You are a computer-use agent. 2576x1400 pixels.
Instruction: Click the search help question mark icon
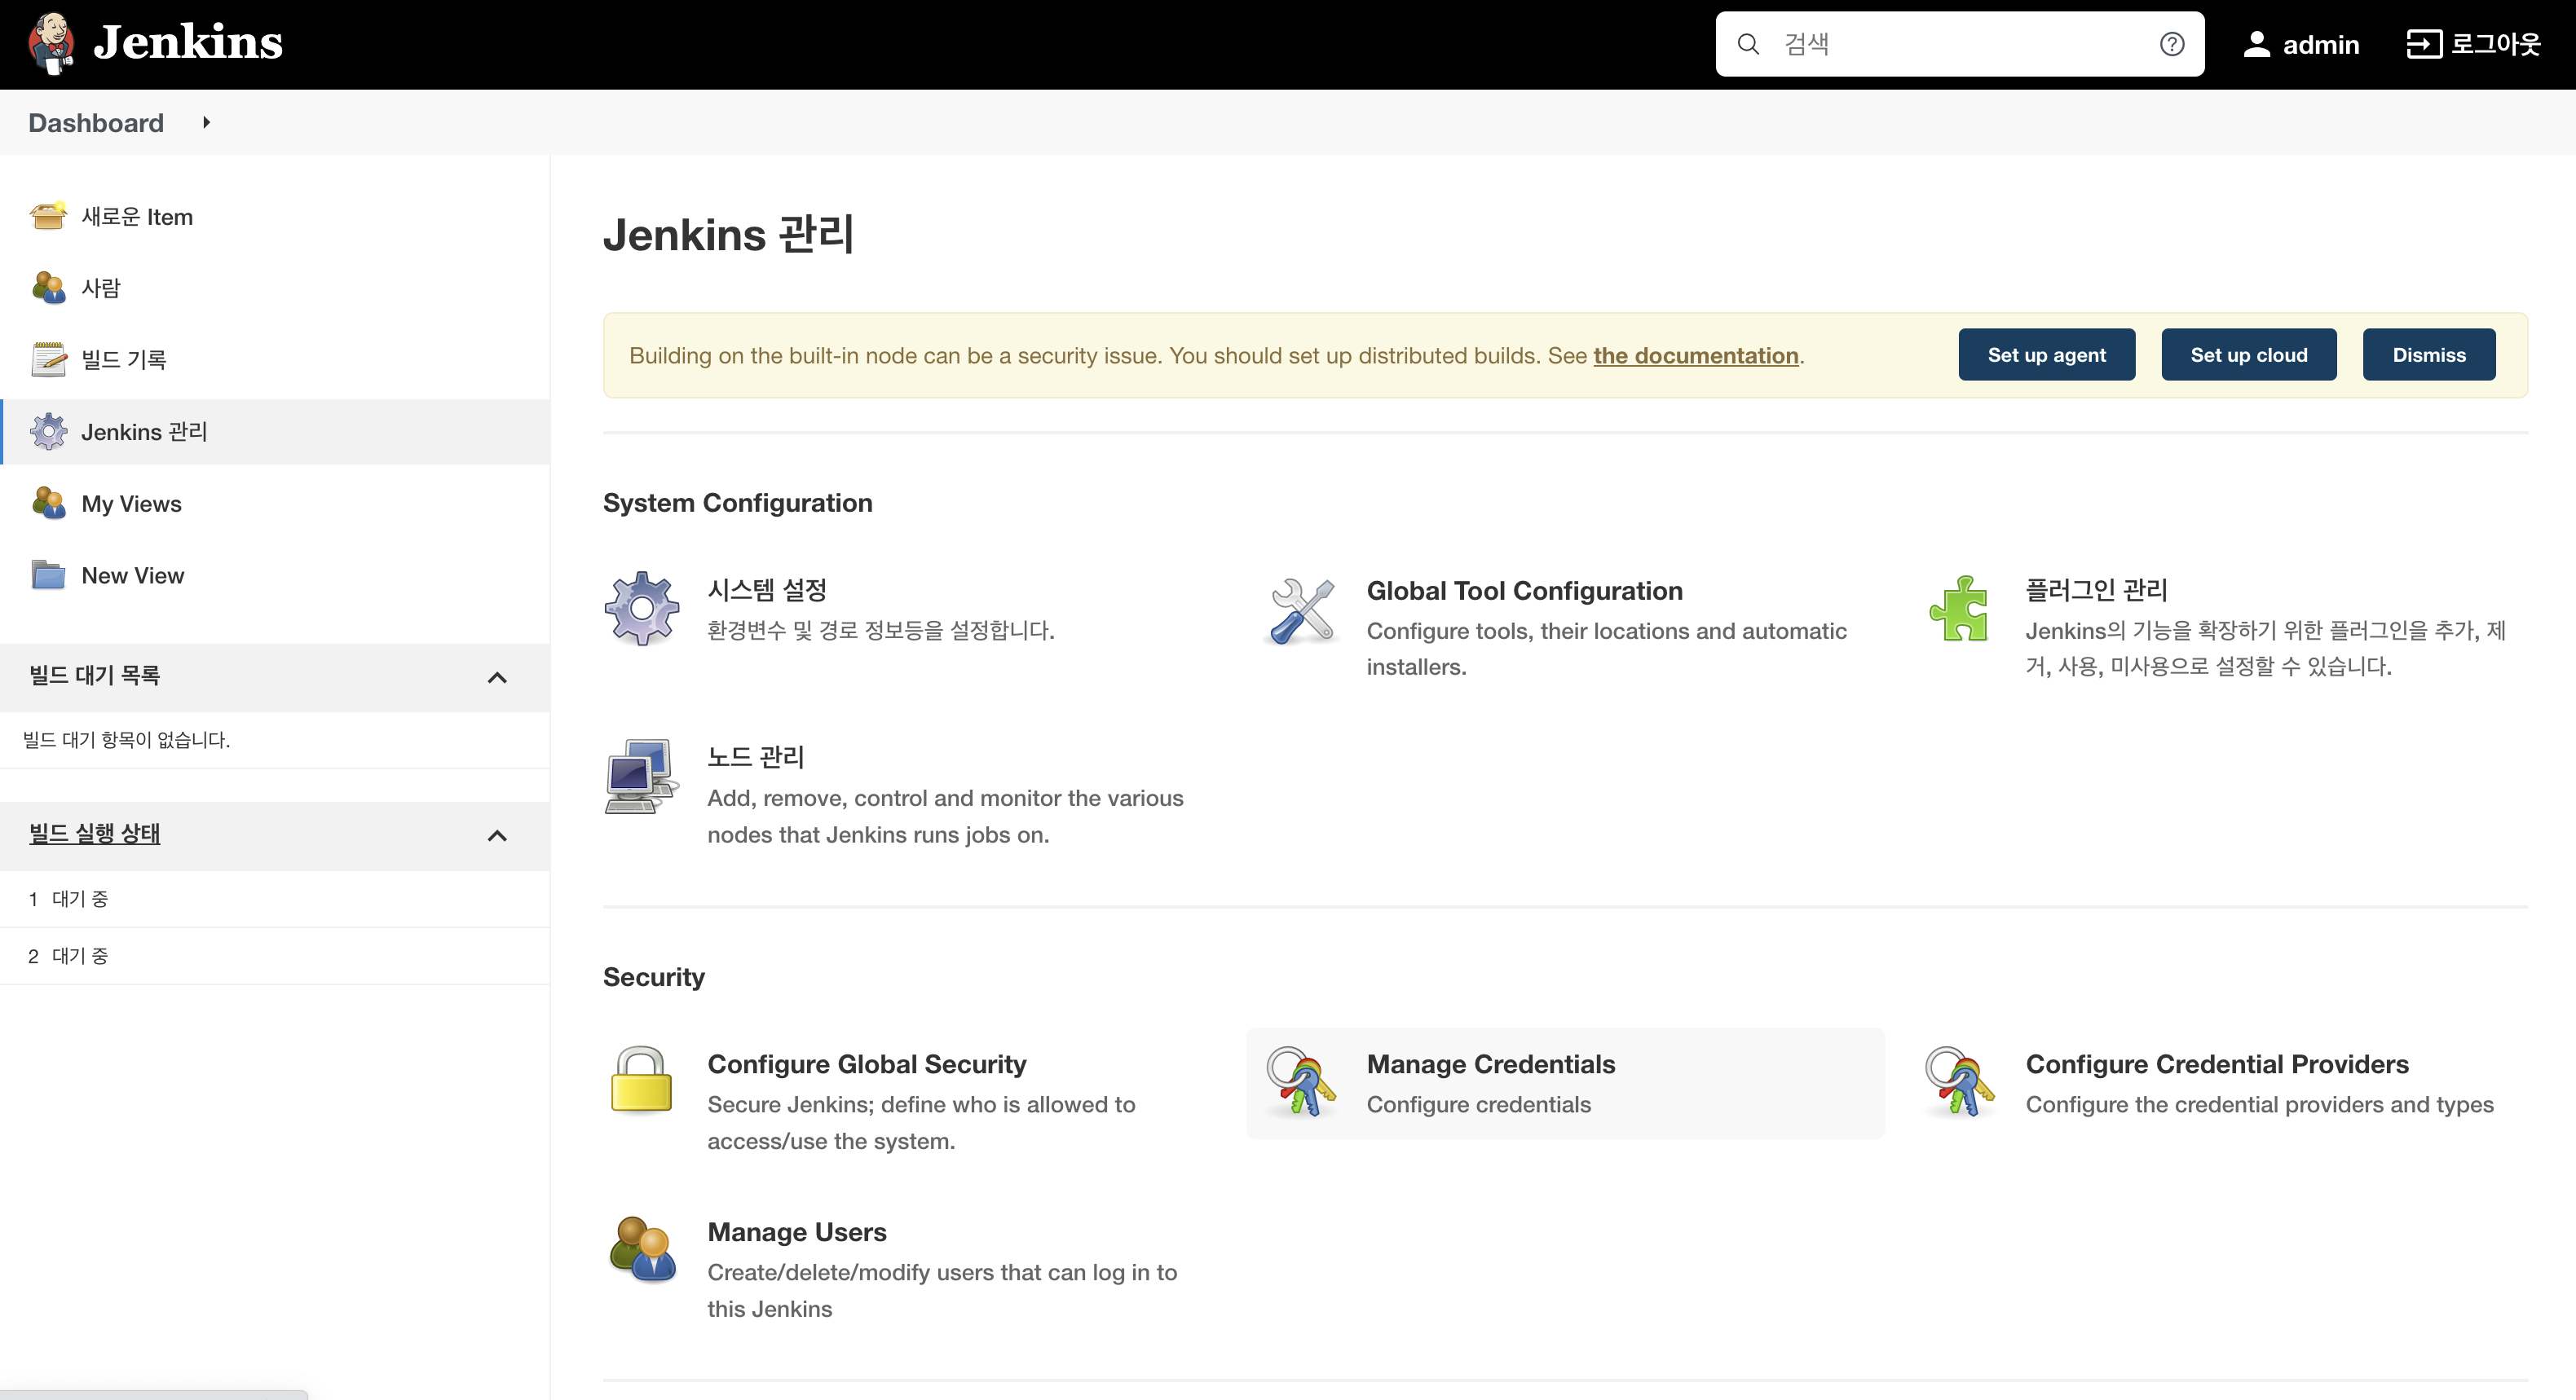pyautogui.click(x=2171, y=44)
